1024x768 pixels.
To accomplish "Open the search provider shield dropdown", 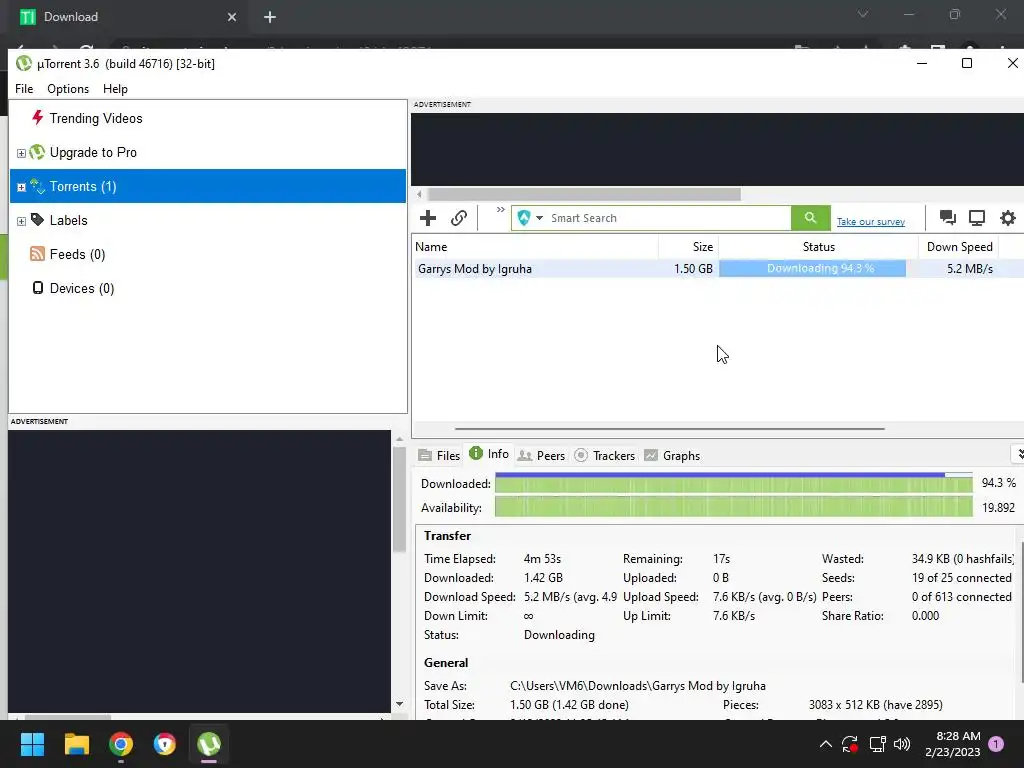I will coord(530,218).
